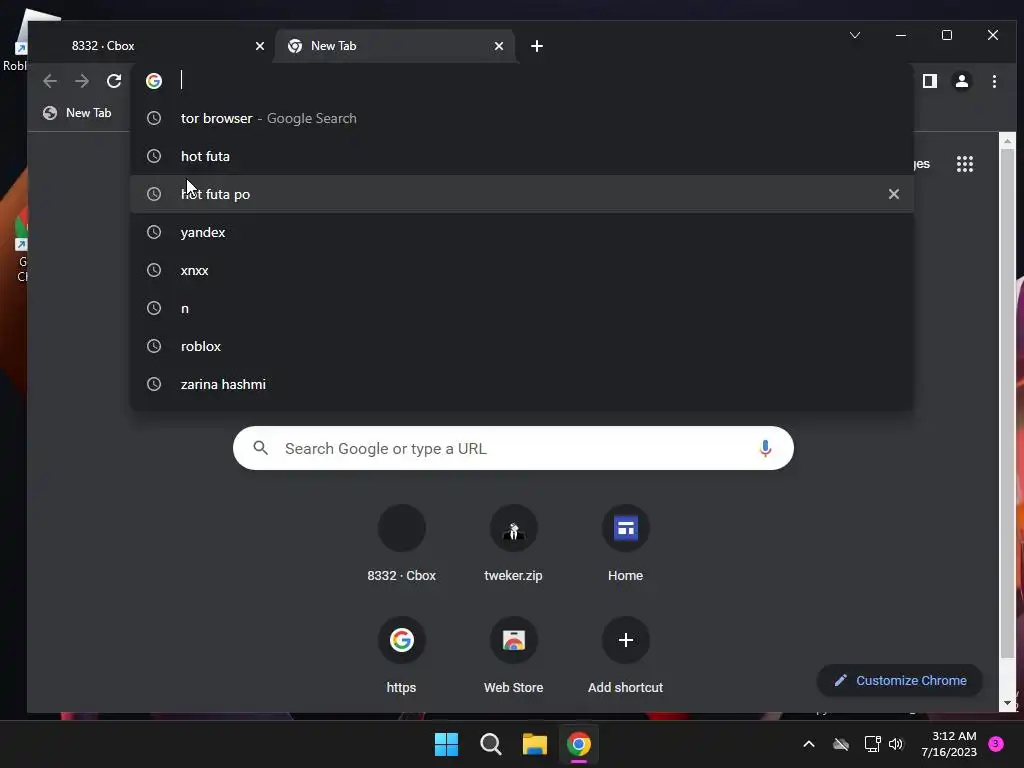Open the Home shortcut tile
Screen dimensions: 1024x768
pyautogui.click(x=626, y=544)
